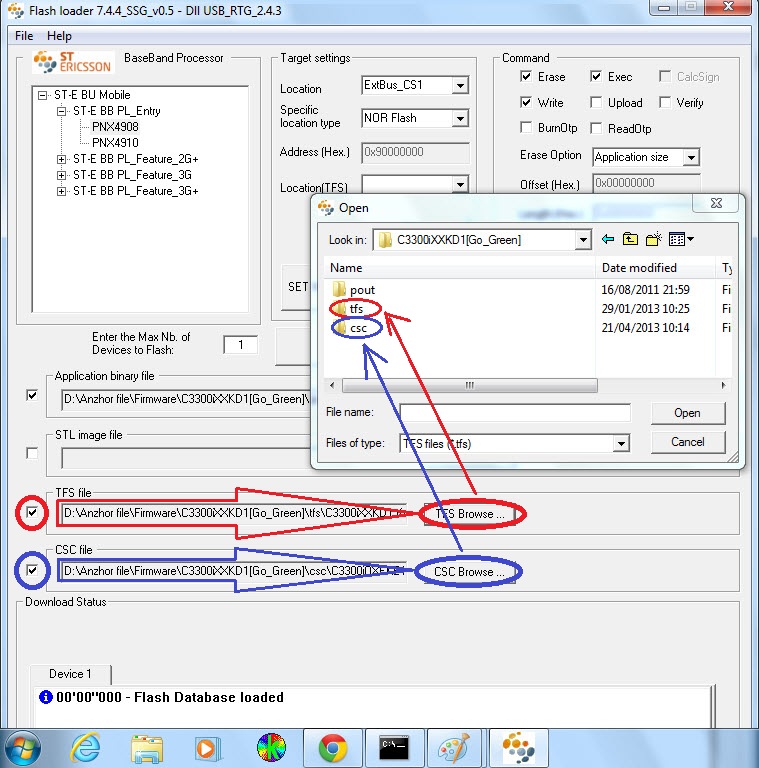Image resolution: width=759 pixels, height=768 pixels.
Task: Switch to Paint on taskbar
Action: pyautogui.click(x=456, y=748)
